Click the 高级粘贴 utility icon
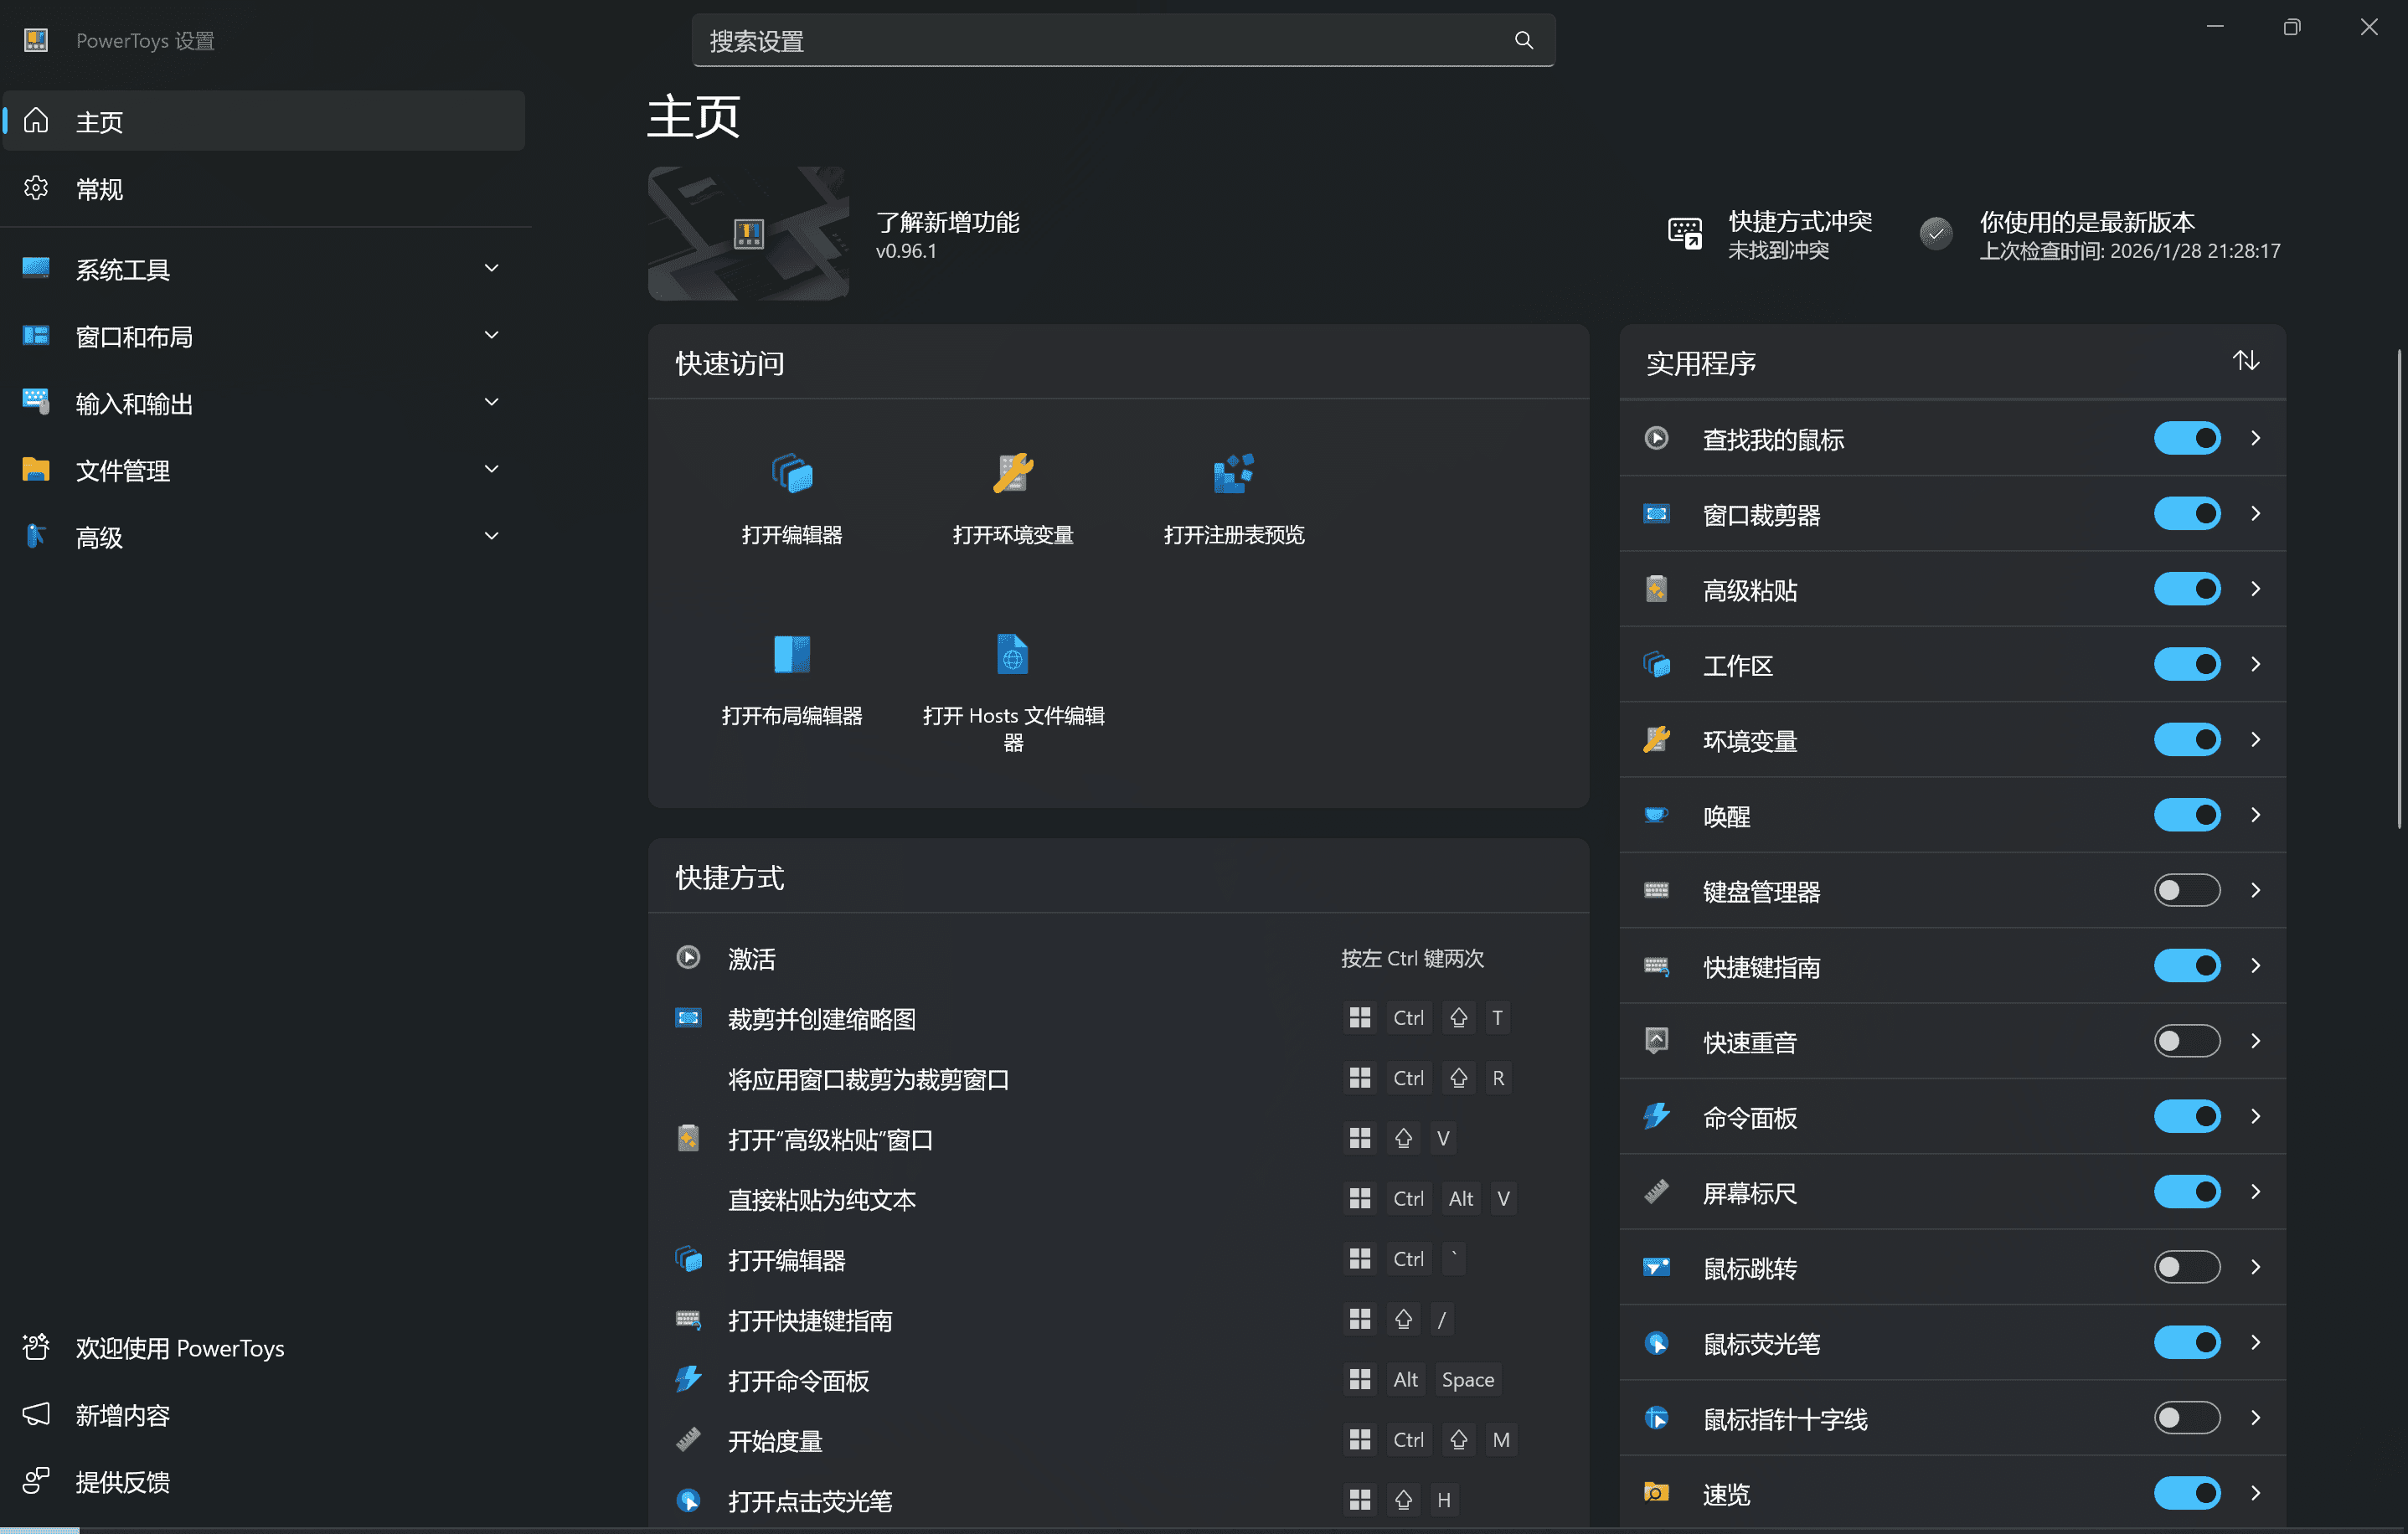2408x1534 pixels. coord(1656,589)
